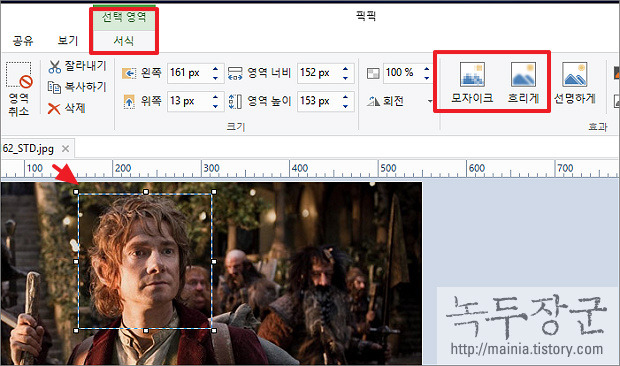
Task: Click the red X delete icon
Action: click(54, 108)
